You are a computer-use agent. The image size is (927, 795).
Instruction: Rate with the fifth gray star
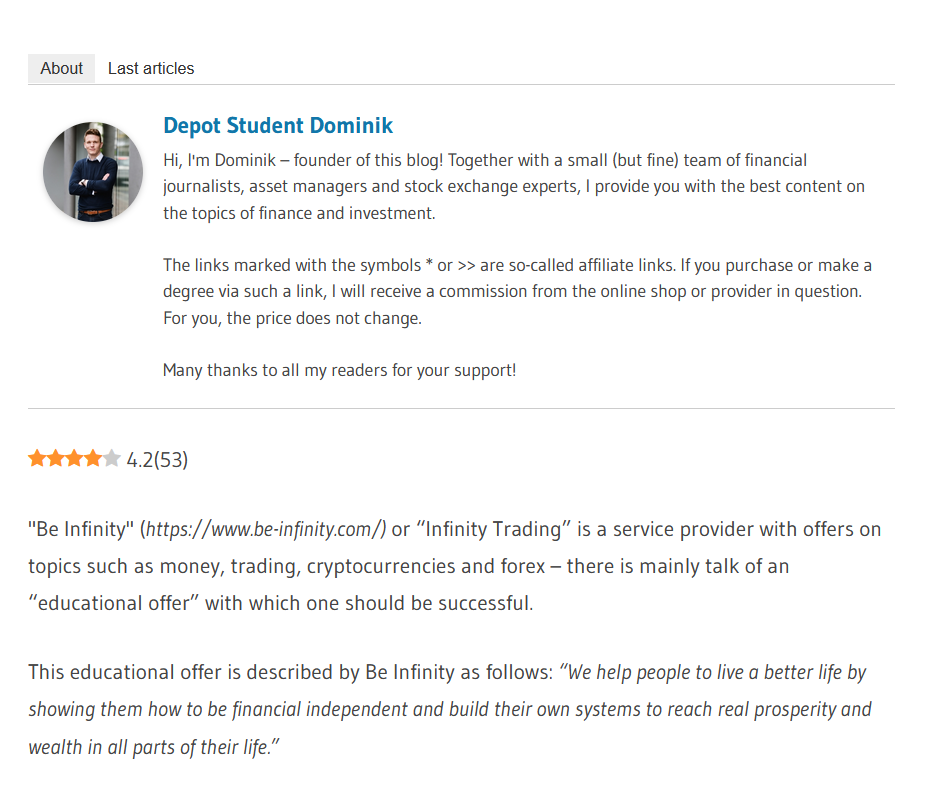(112, 458)
